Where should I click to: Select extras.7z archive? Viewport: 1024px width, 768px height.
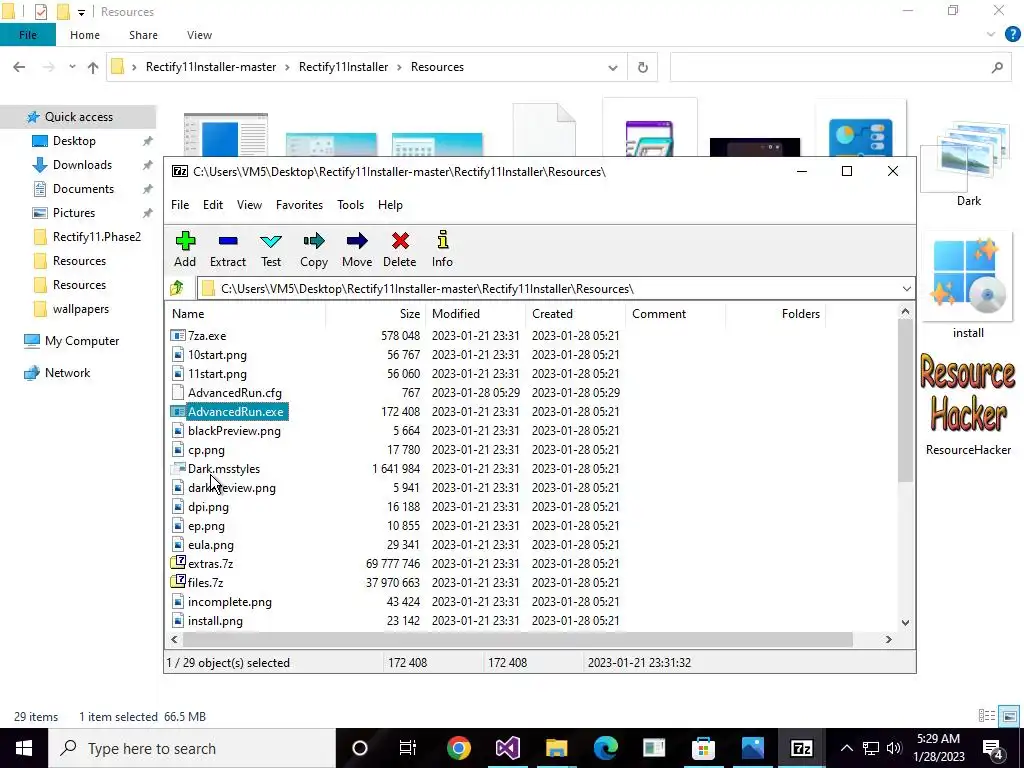[210, 563]
